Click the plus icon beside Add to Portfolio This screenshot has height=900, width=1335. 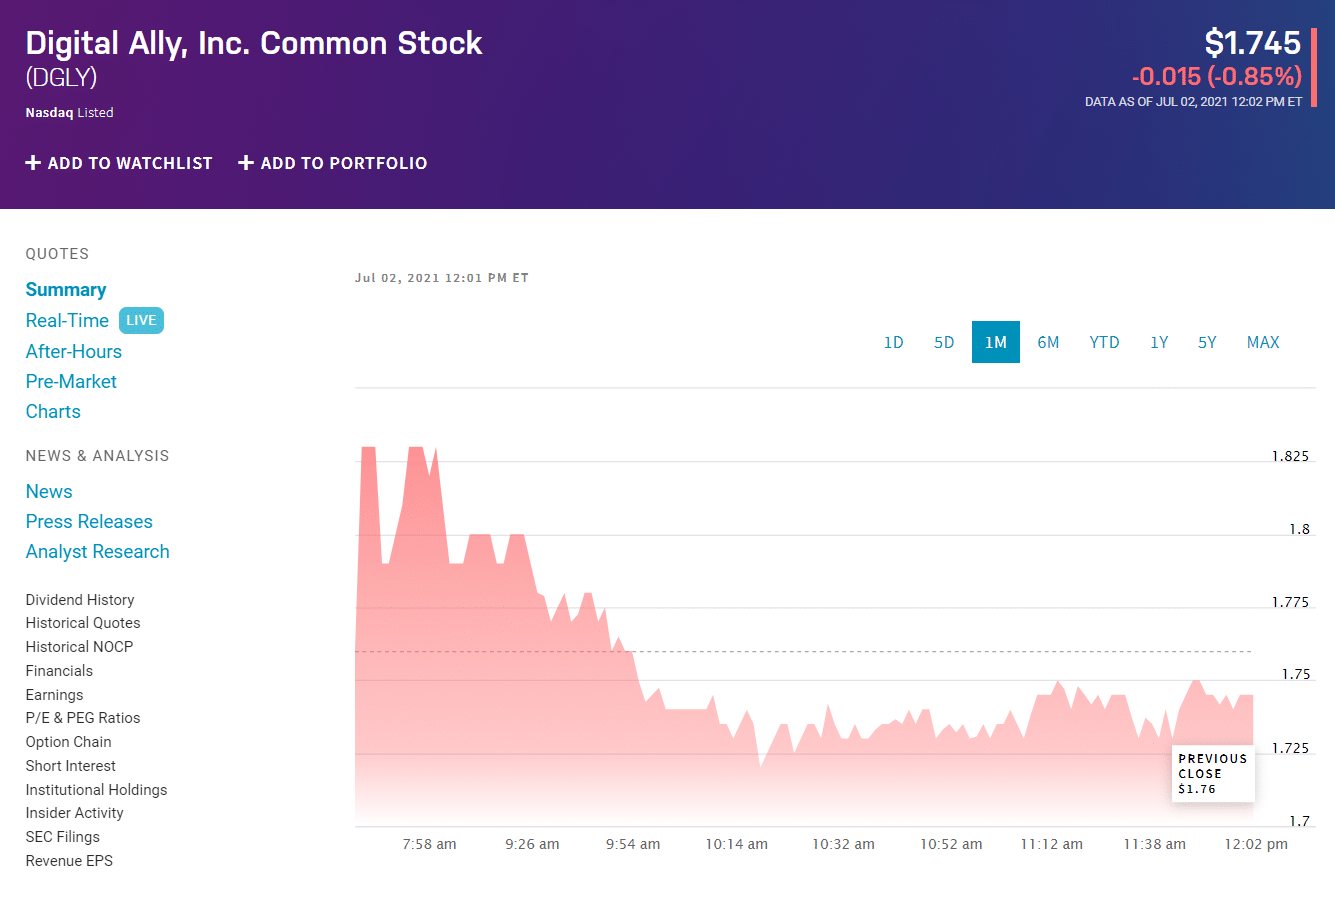tap(246, 163)
